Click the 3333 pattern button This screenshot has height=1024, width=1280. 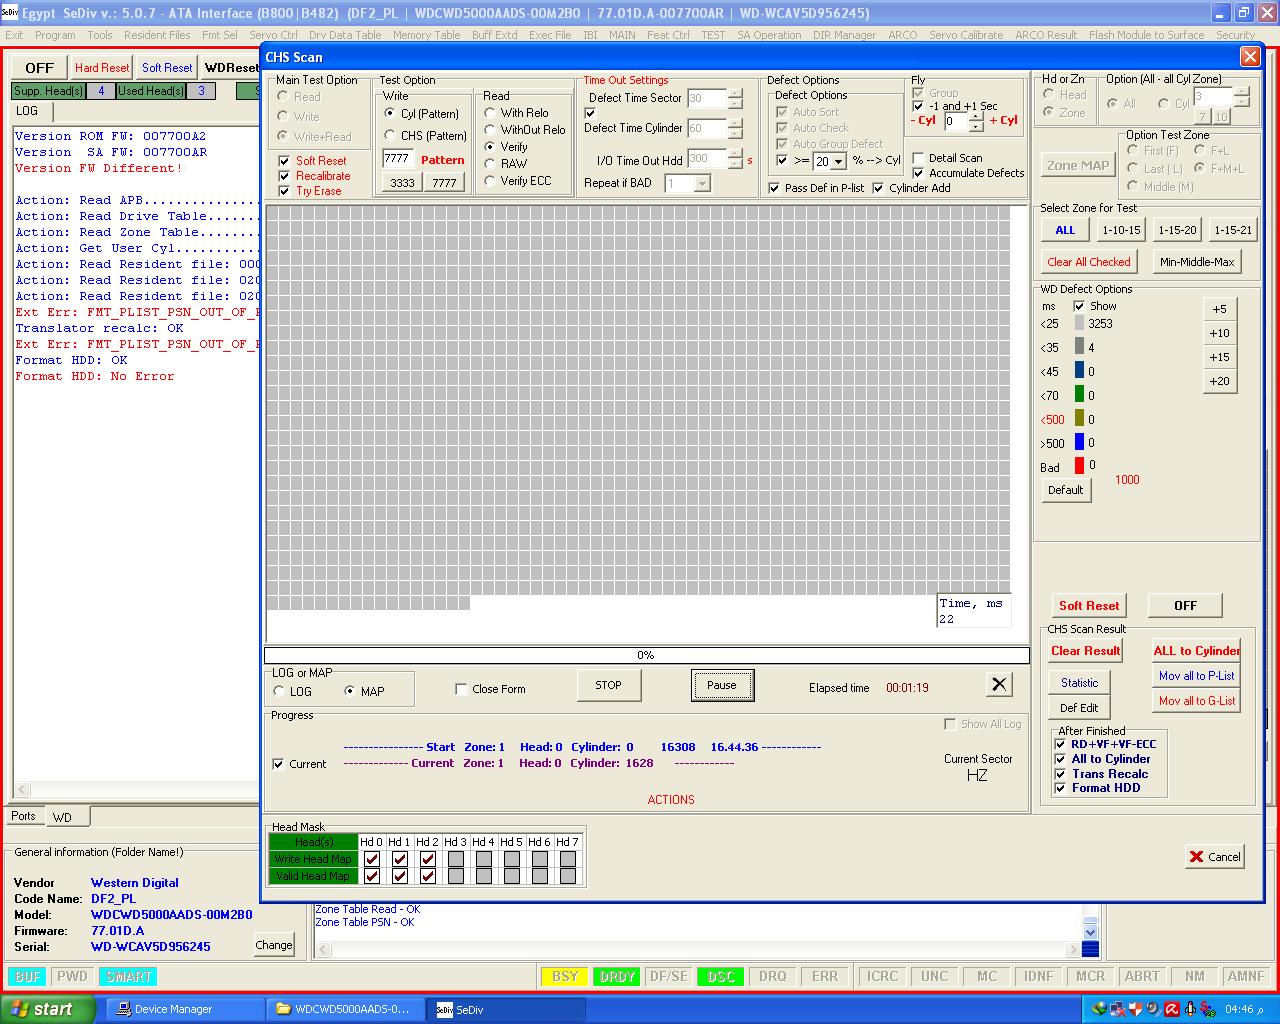click(x=402, y=183)
